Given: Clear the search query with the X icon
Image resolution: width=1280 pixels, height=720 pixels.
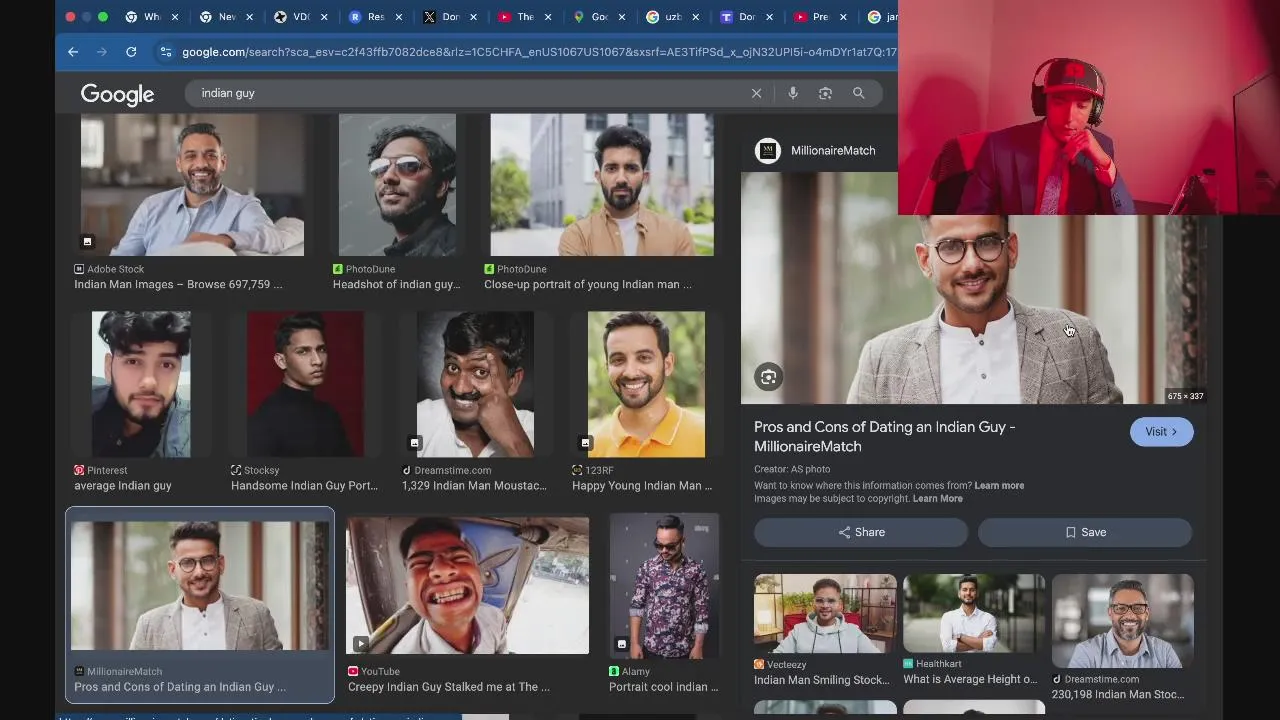Looking at the screenshot, I should [x=756, y=93].
